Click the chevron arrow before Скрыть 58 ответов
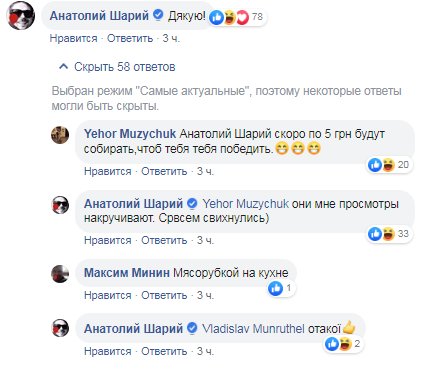This screenshot has height=369, width=442. click(63, 67)
